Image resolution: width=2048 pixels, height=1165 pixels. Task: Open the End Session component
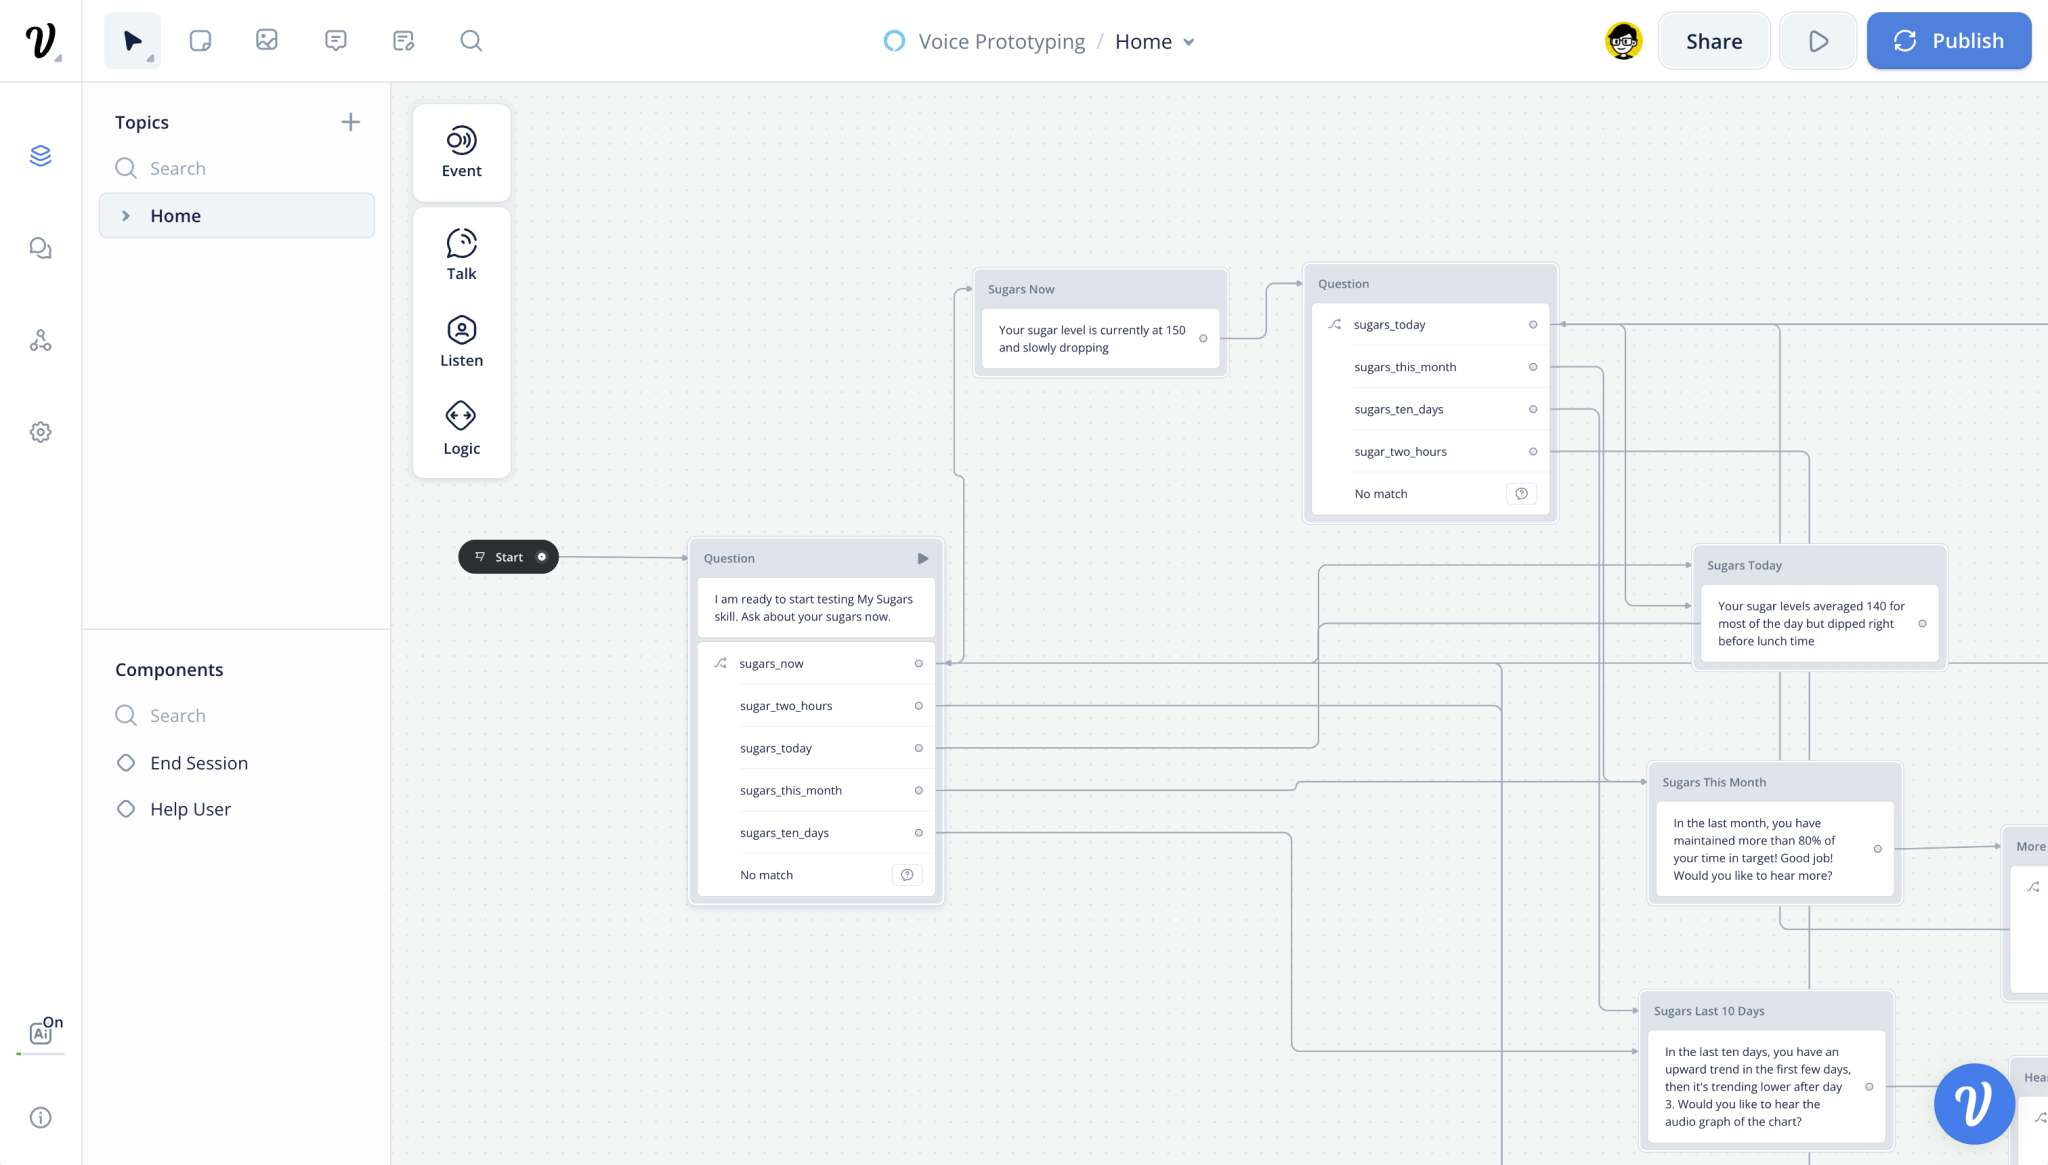point(198,763)
